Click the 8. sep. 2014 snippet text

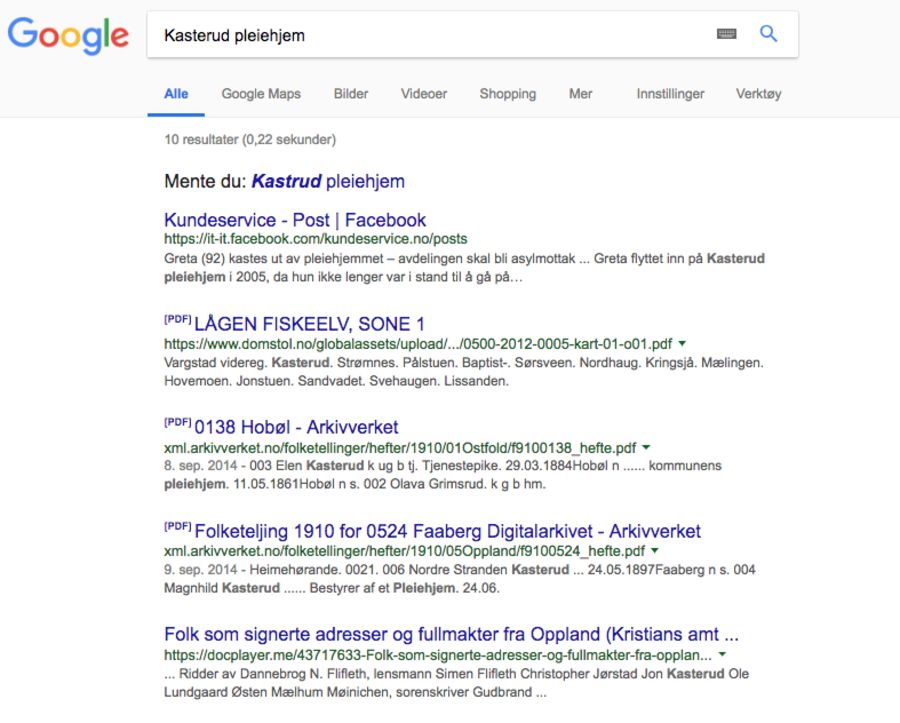pyautogui.click(x=443, y=475)
